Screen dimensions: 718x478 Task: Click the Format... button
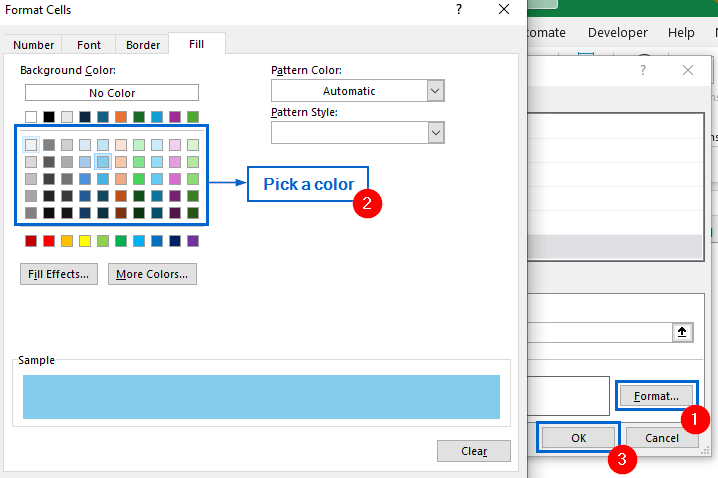(656, 396)
